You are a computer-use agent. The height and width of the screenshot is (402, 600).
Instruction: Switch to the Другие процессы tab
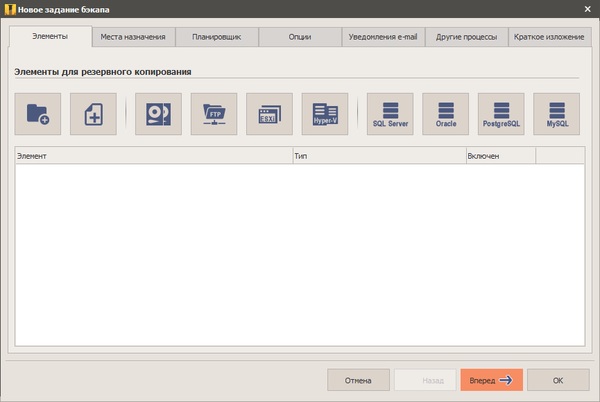click(x=465, y=37)
